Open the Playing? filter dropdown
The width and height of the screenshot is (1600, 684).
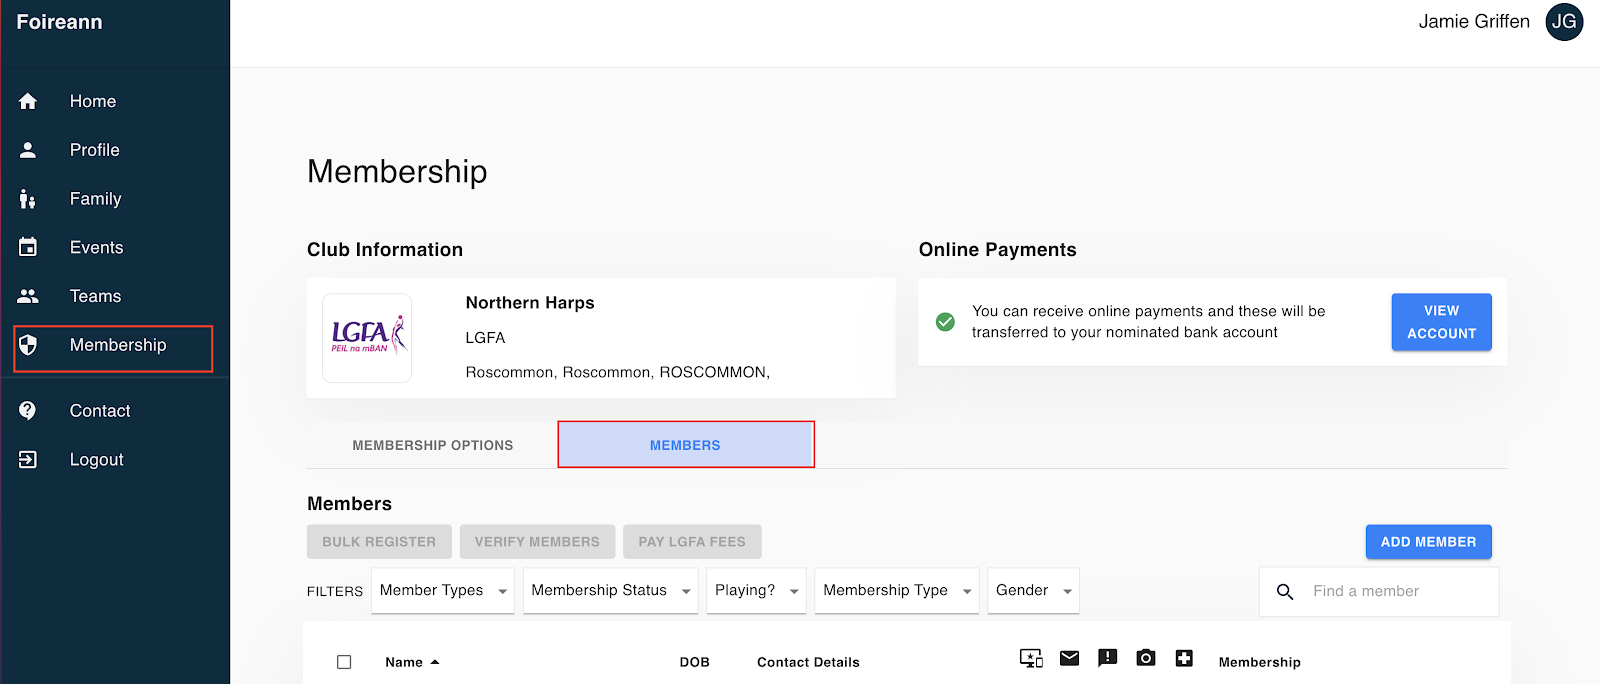(x=756, y=591)
